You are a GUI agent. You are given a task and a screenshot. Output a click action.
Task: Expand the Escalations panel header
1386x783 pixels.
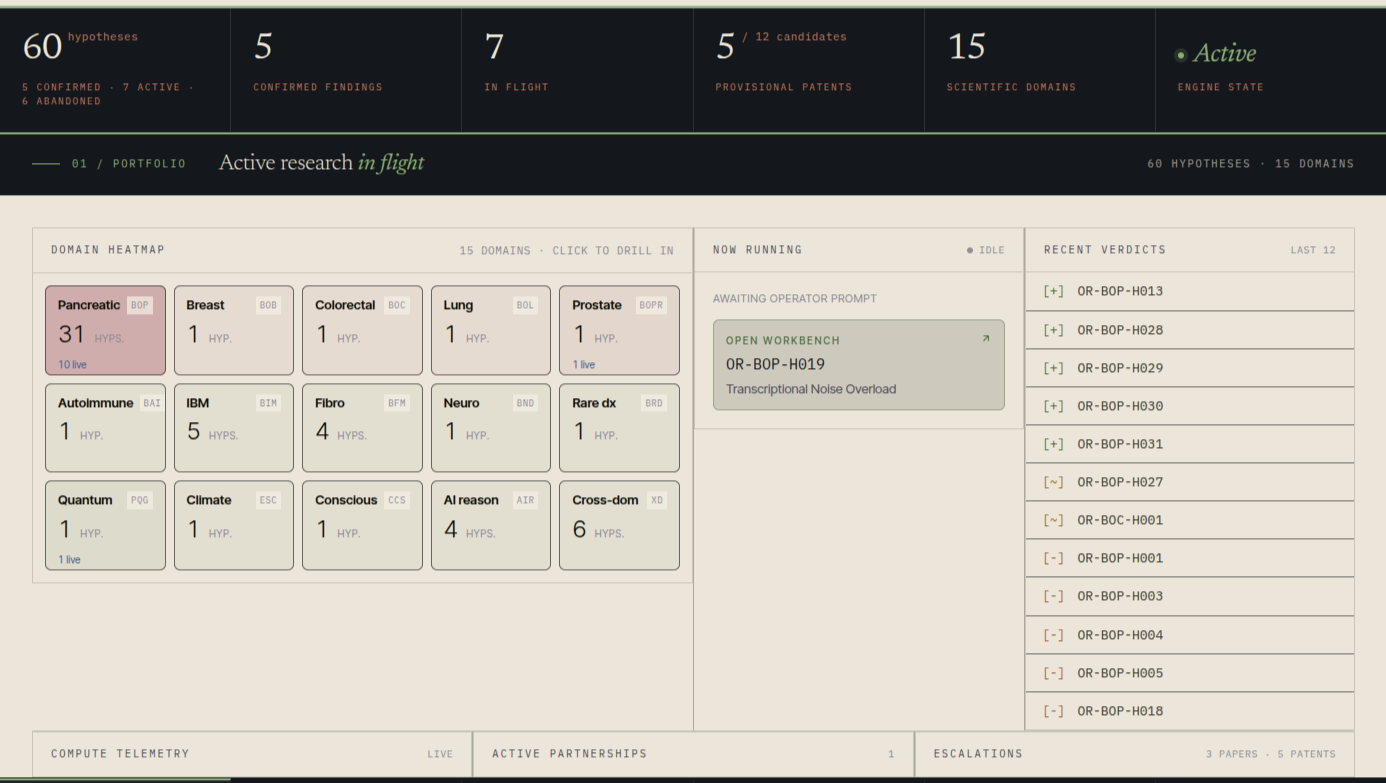click(x=1135, y=754)
